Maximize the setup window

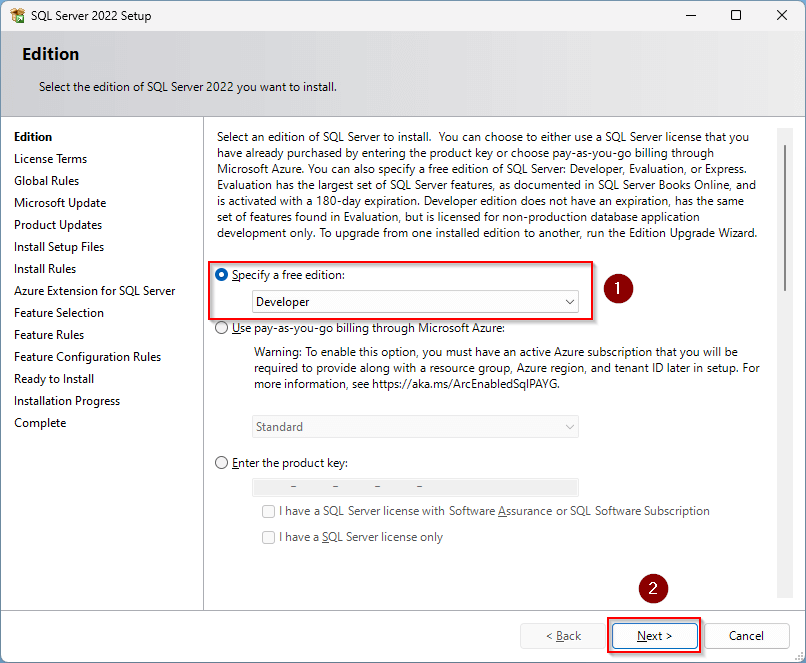736,16
